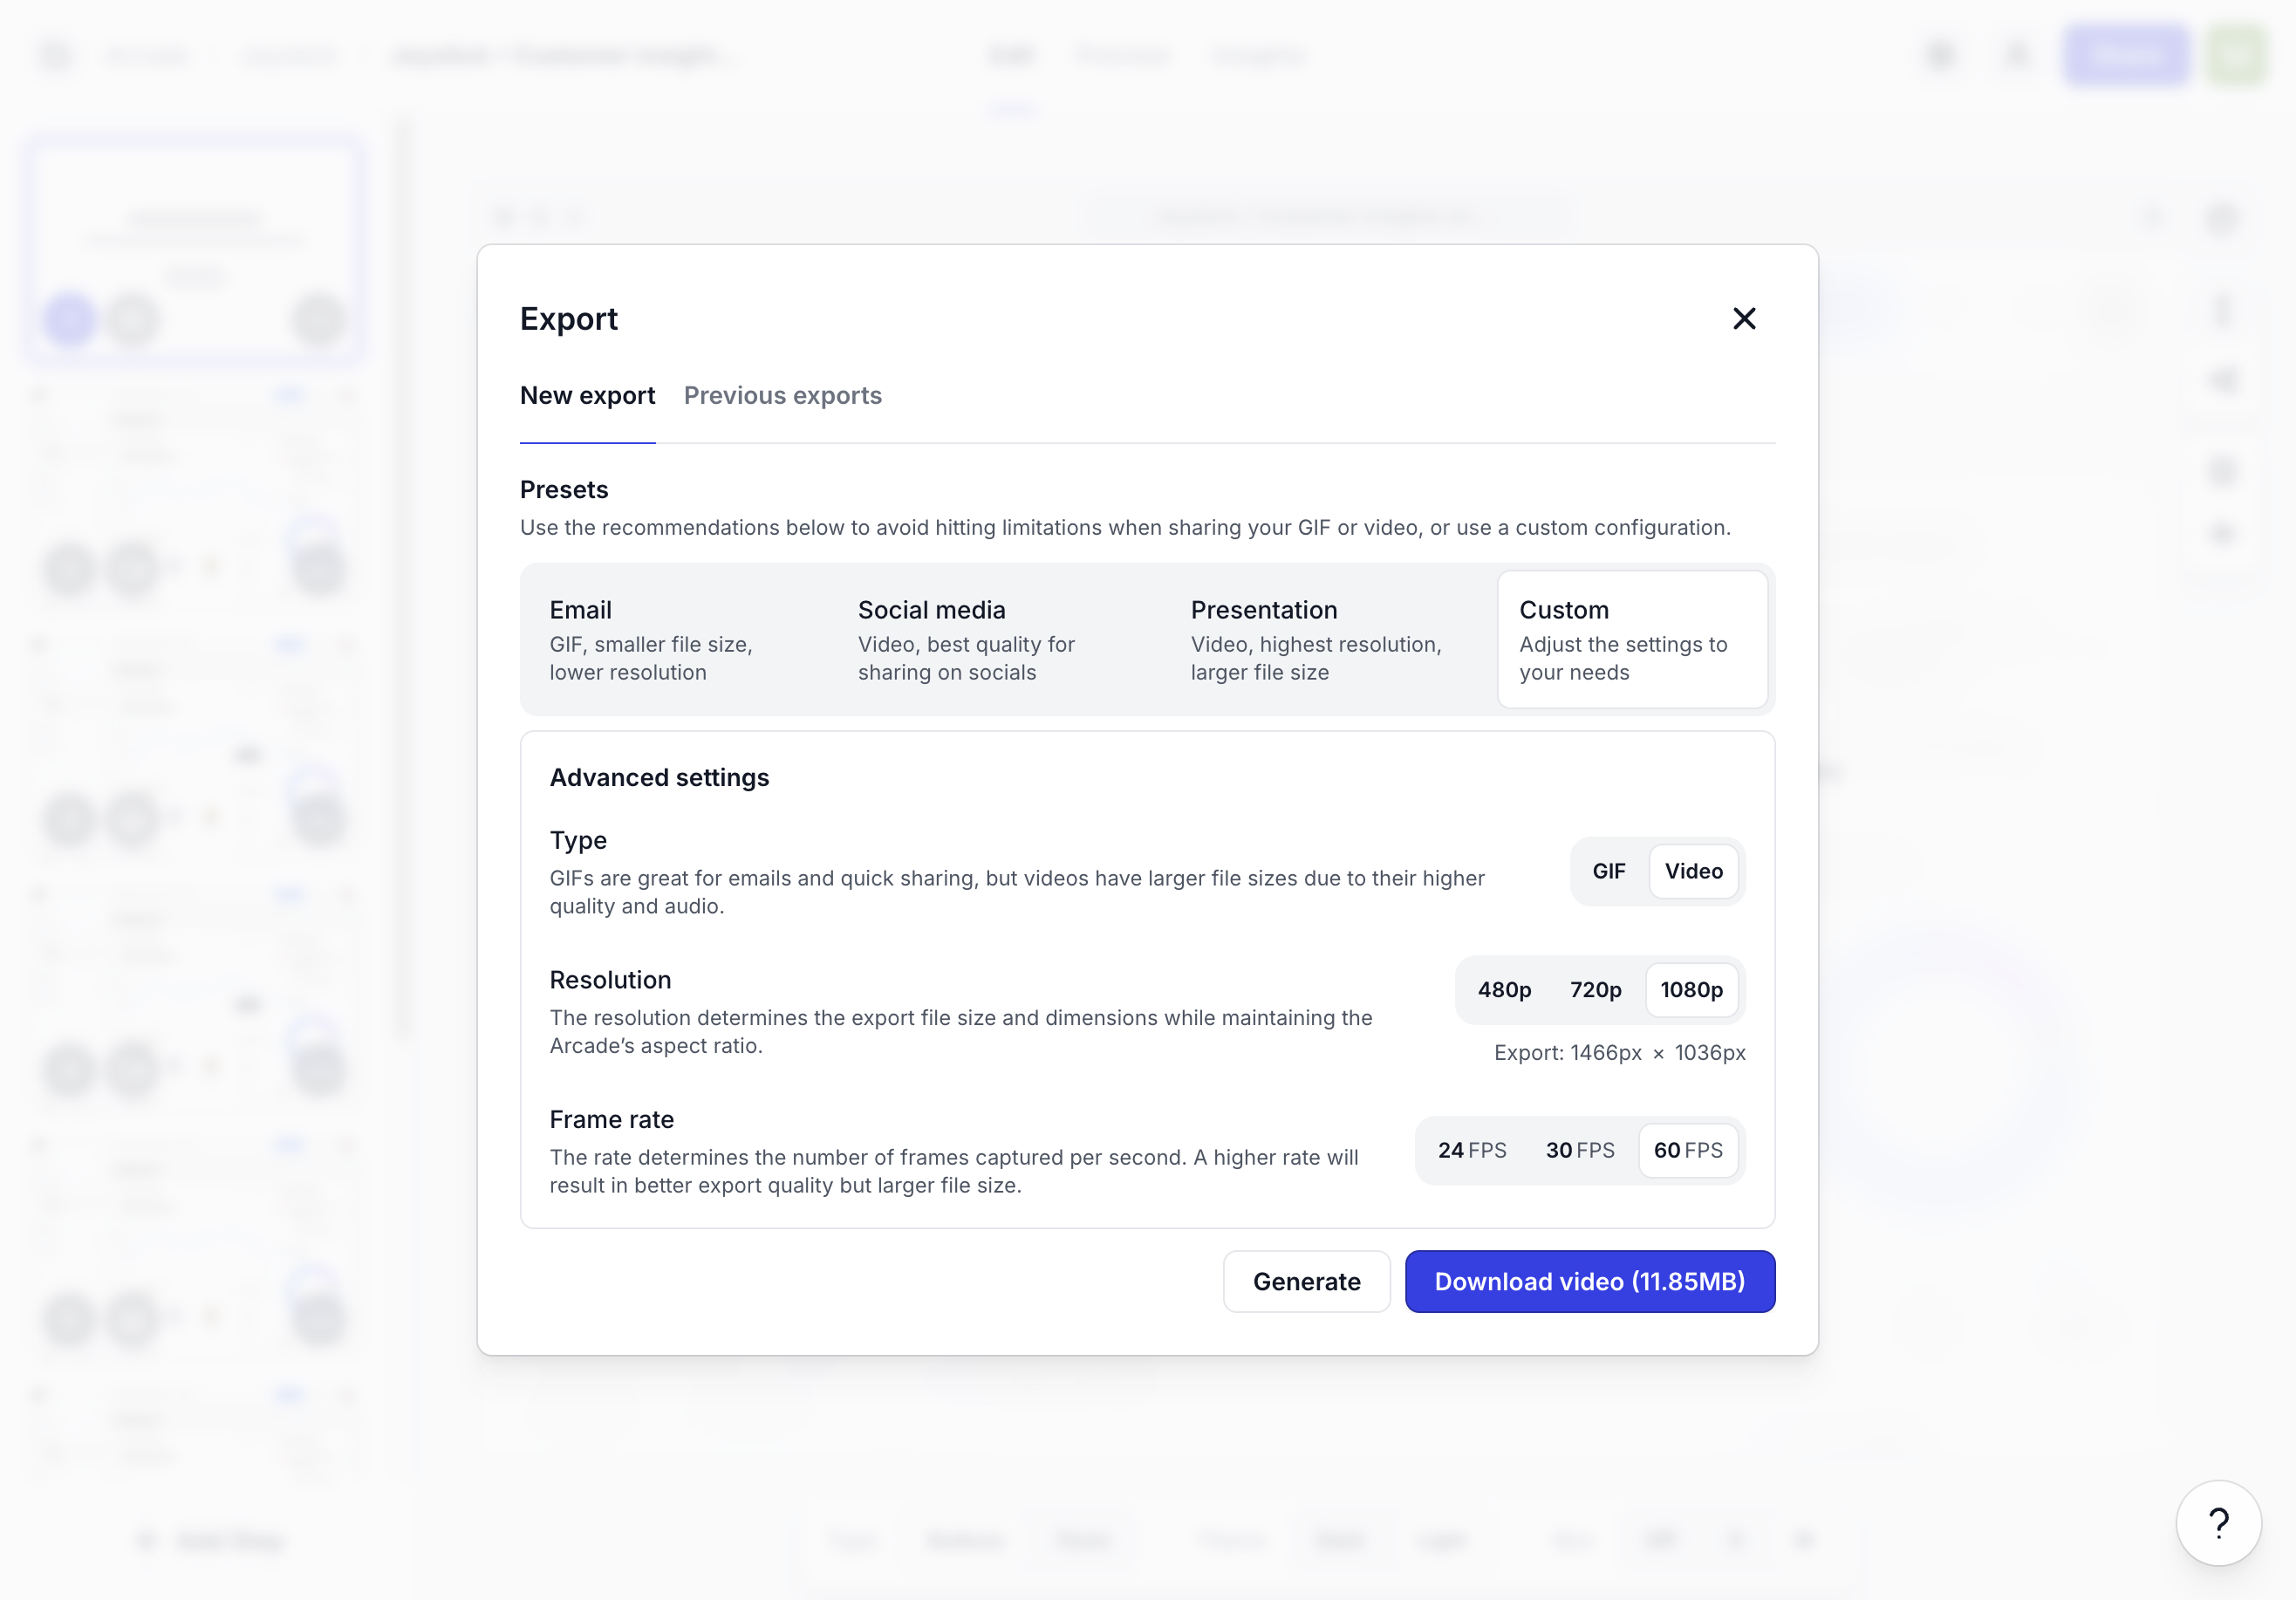Select 720p resolution option
Viewport: 2296px width, 1600px height.
1595,989
